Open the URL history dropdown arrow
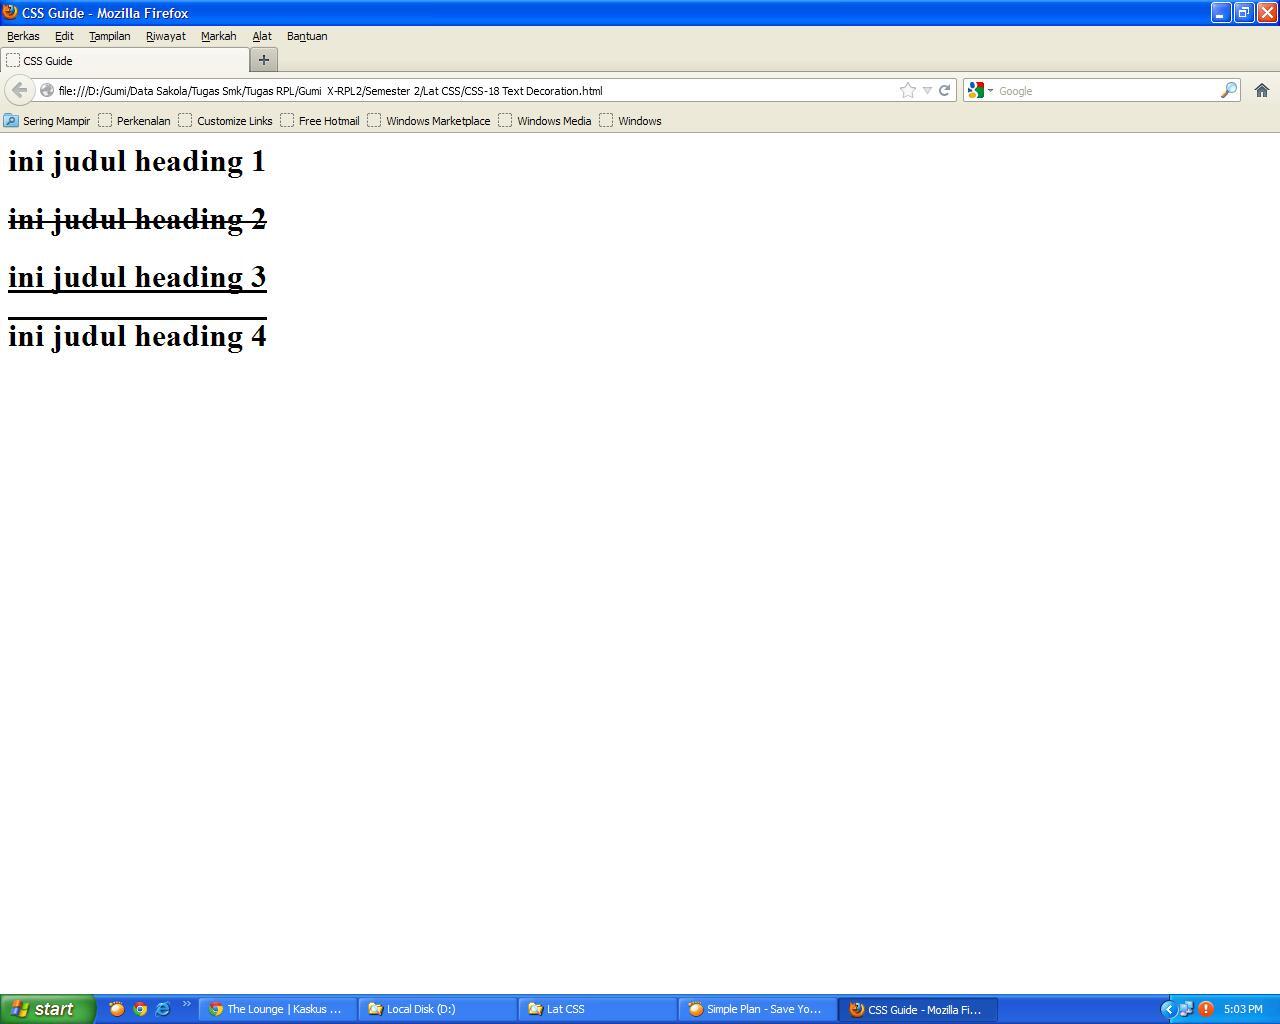This screenshot has height=1024, width=1280. (927, 90)
